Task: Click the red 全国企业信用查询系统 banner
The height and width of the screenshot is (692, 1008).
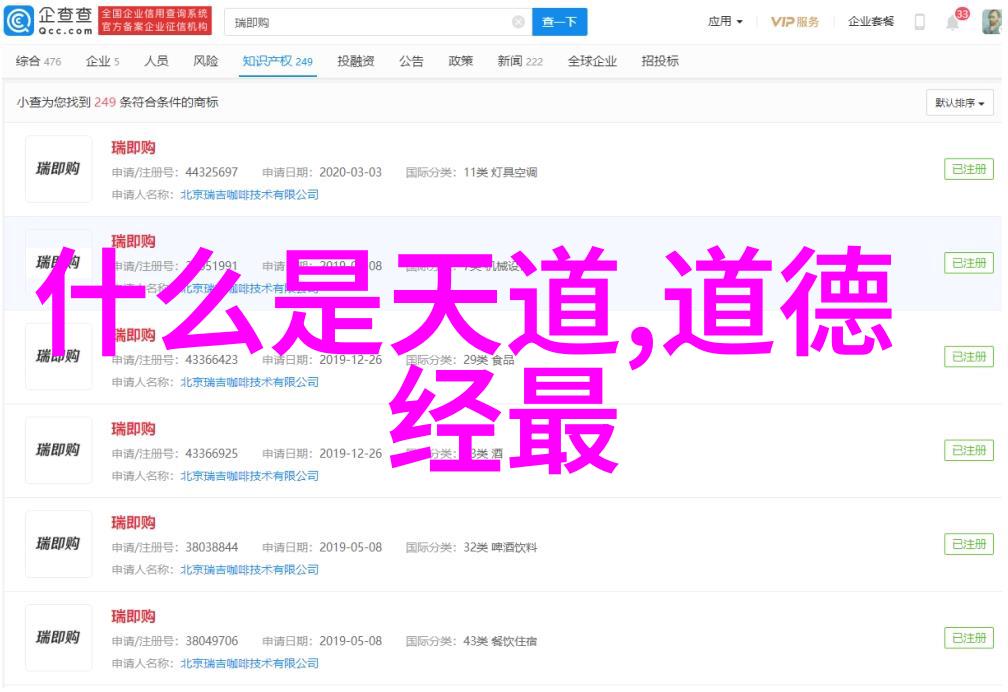Action: 155,21
